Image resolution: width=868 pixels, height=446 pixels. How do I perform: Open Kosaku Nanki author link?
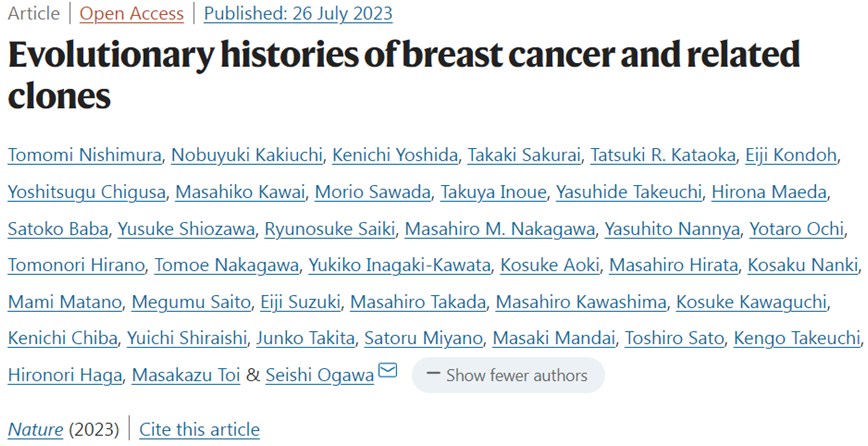click(x=803, y=265)
